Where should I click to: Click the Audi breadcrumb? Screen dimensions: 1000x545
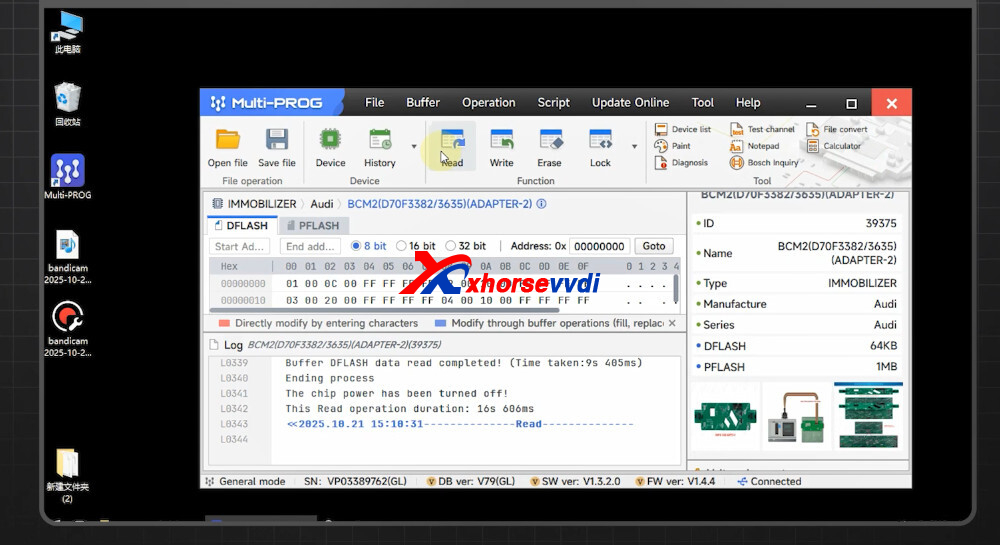321,204
